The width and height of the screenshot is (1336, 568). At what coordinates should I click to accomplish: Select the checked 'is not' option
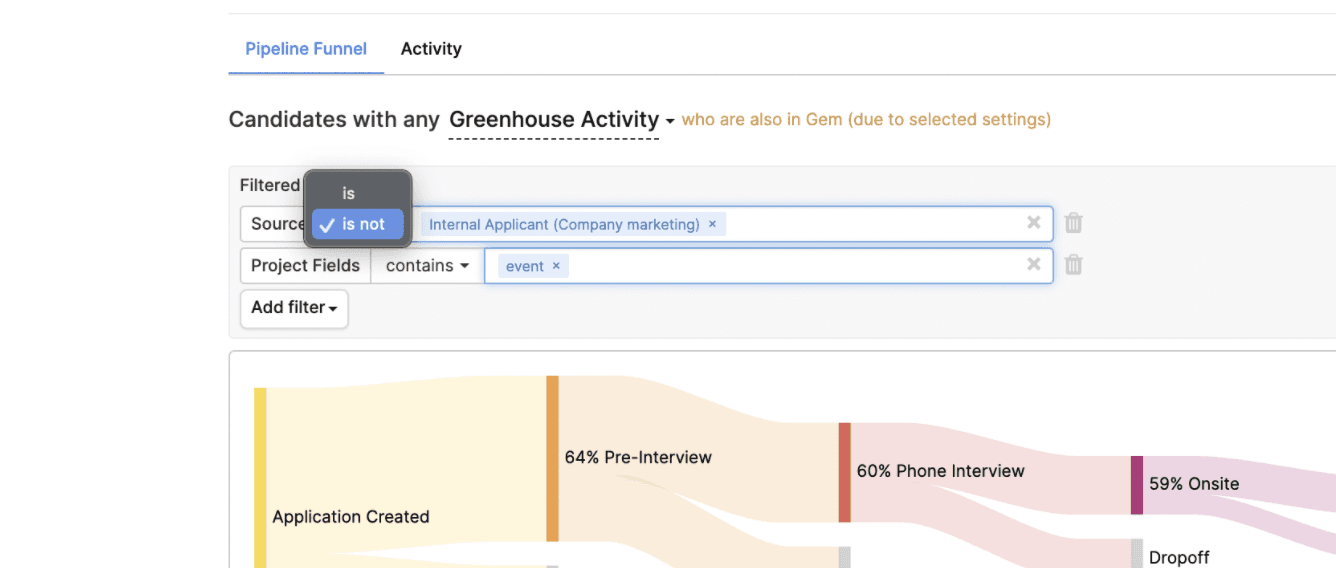(358, 225)
